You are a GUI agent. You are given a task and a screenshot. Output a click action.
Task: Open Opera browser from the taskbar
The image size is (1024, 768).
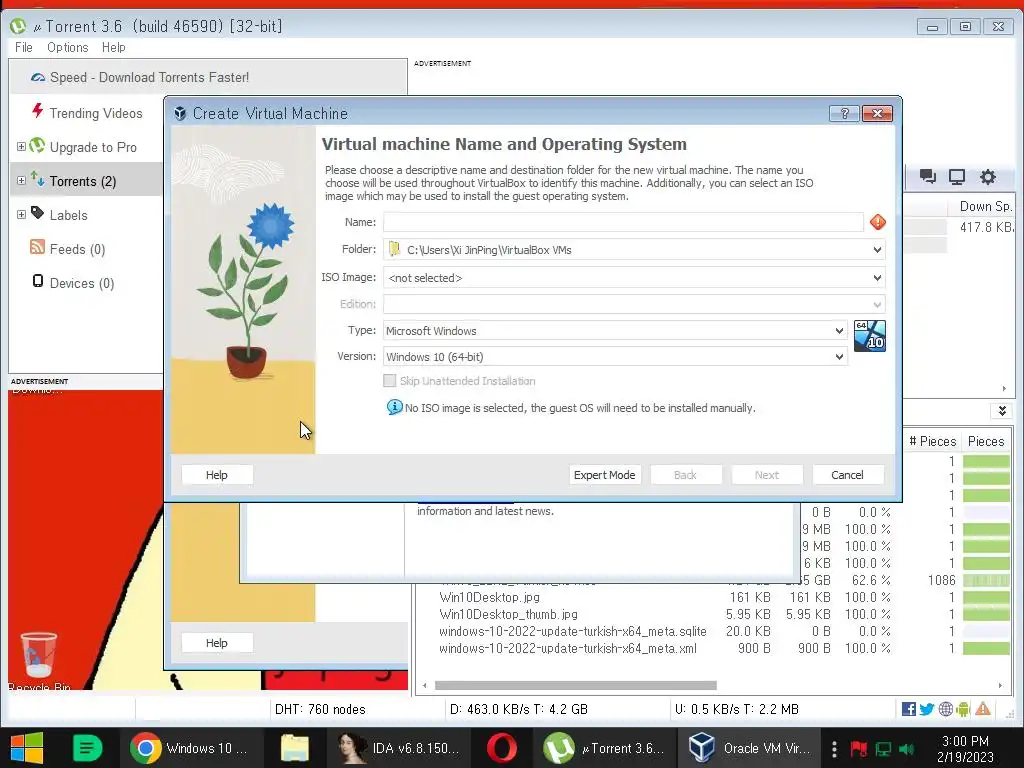click(502, 748)
